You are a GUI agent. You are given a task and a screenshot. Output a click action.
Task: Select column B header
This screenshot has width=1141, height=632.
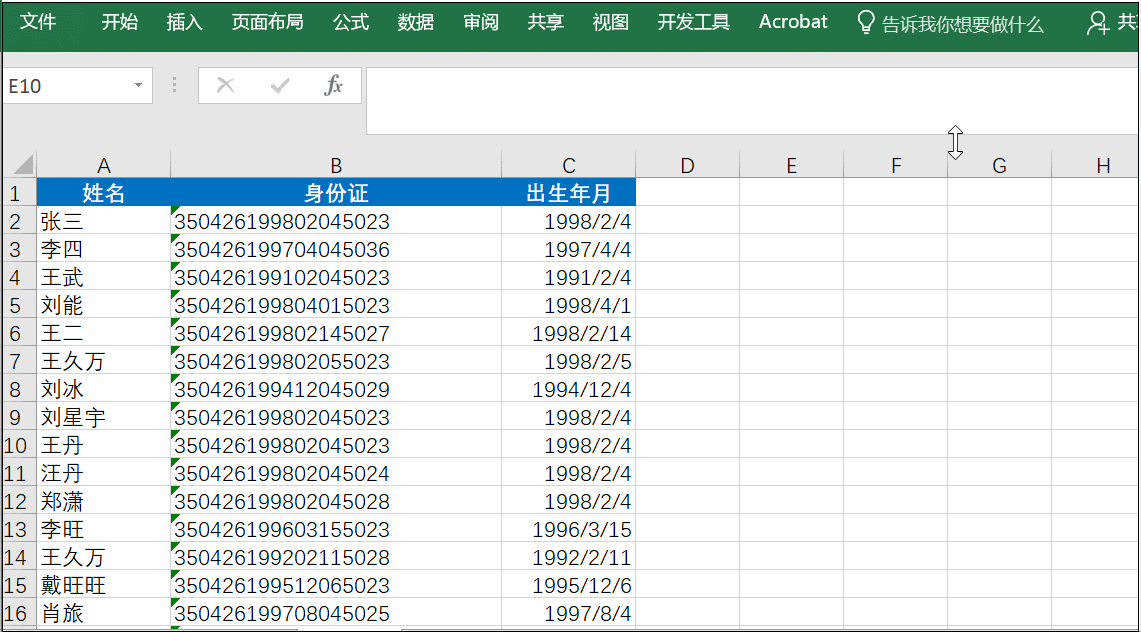coord(336,166)
